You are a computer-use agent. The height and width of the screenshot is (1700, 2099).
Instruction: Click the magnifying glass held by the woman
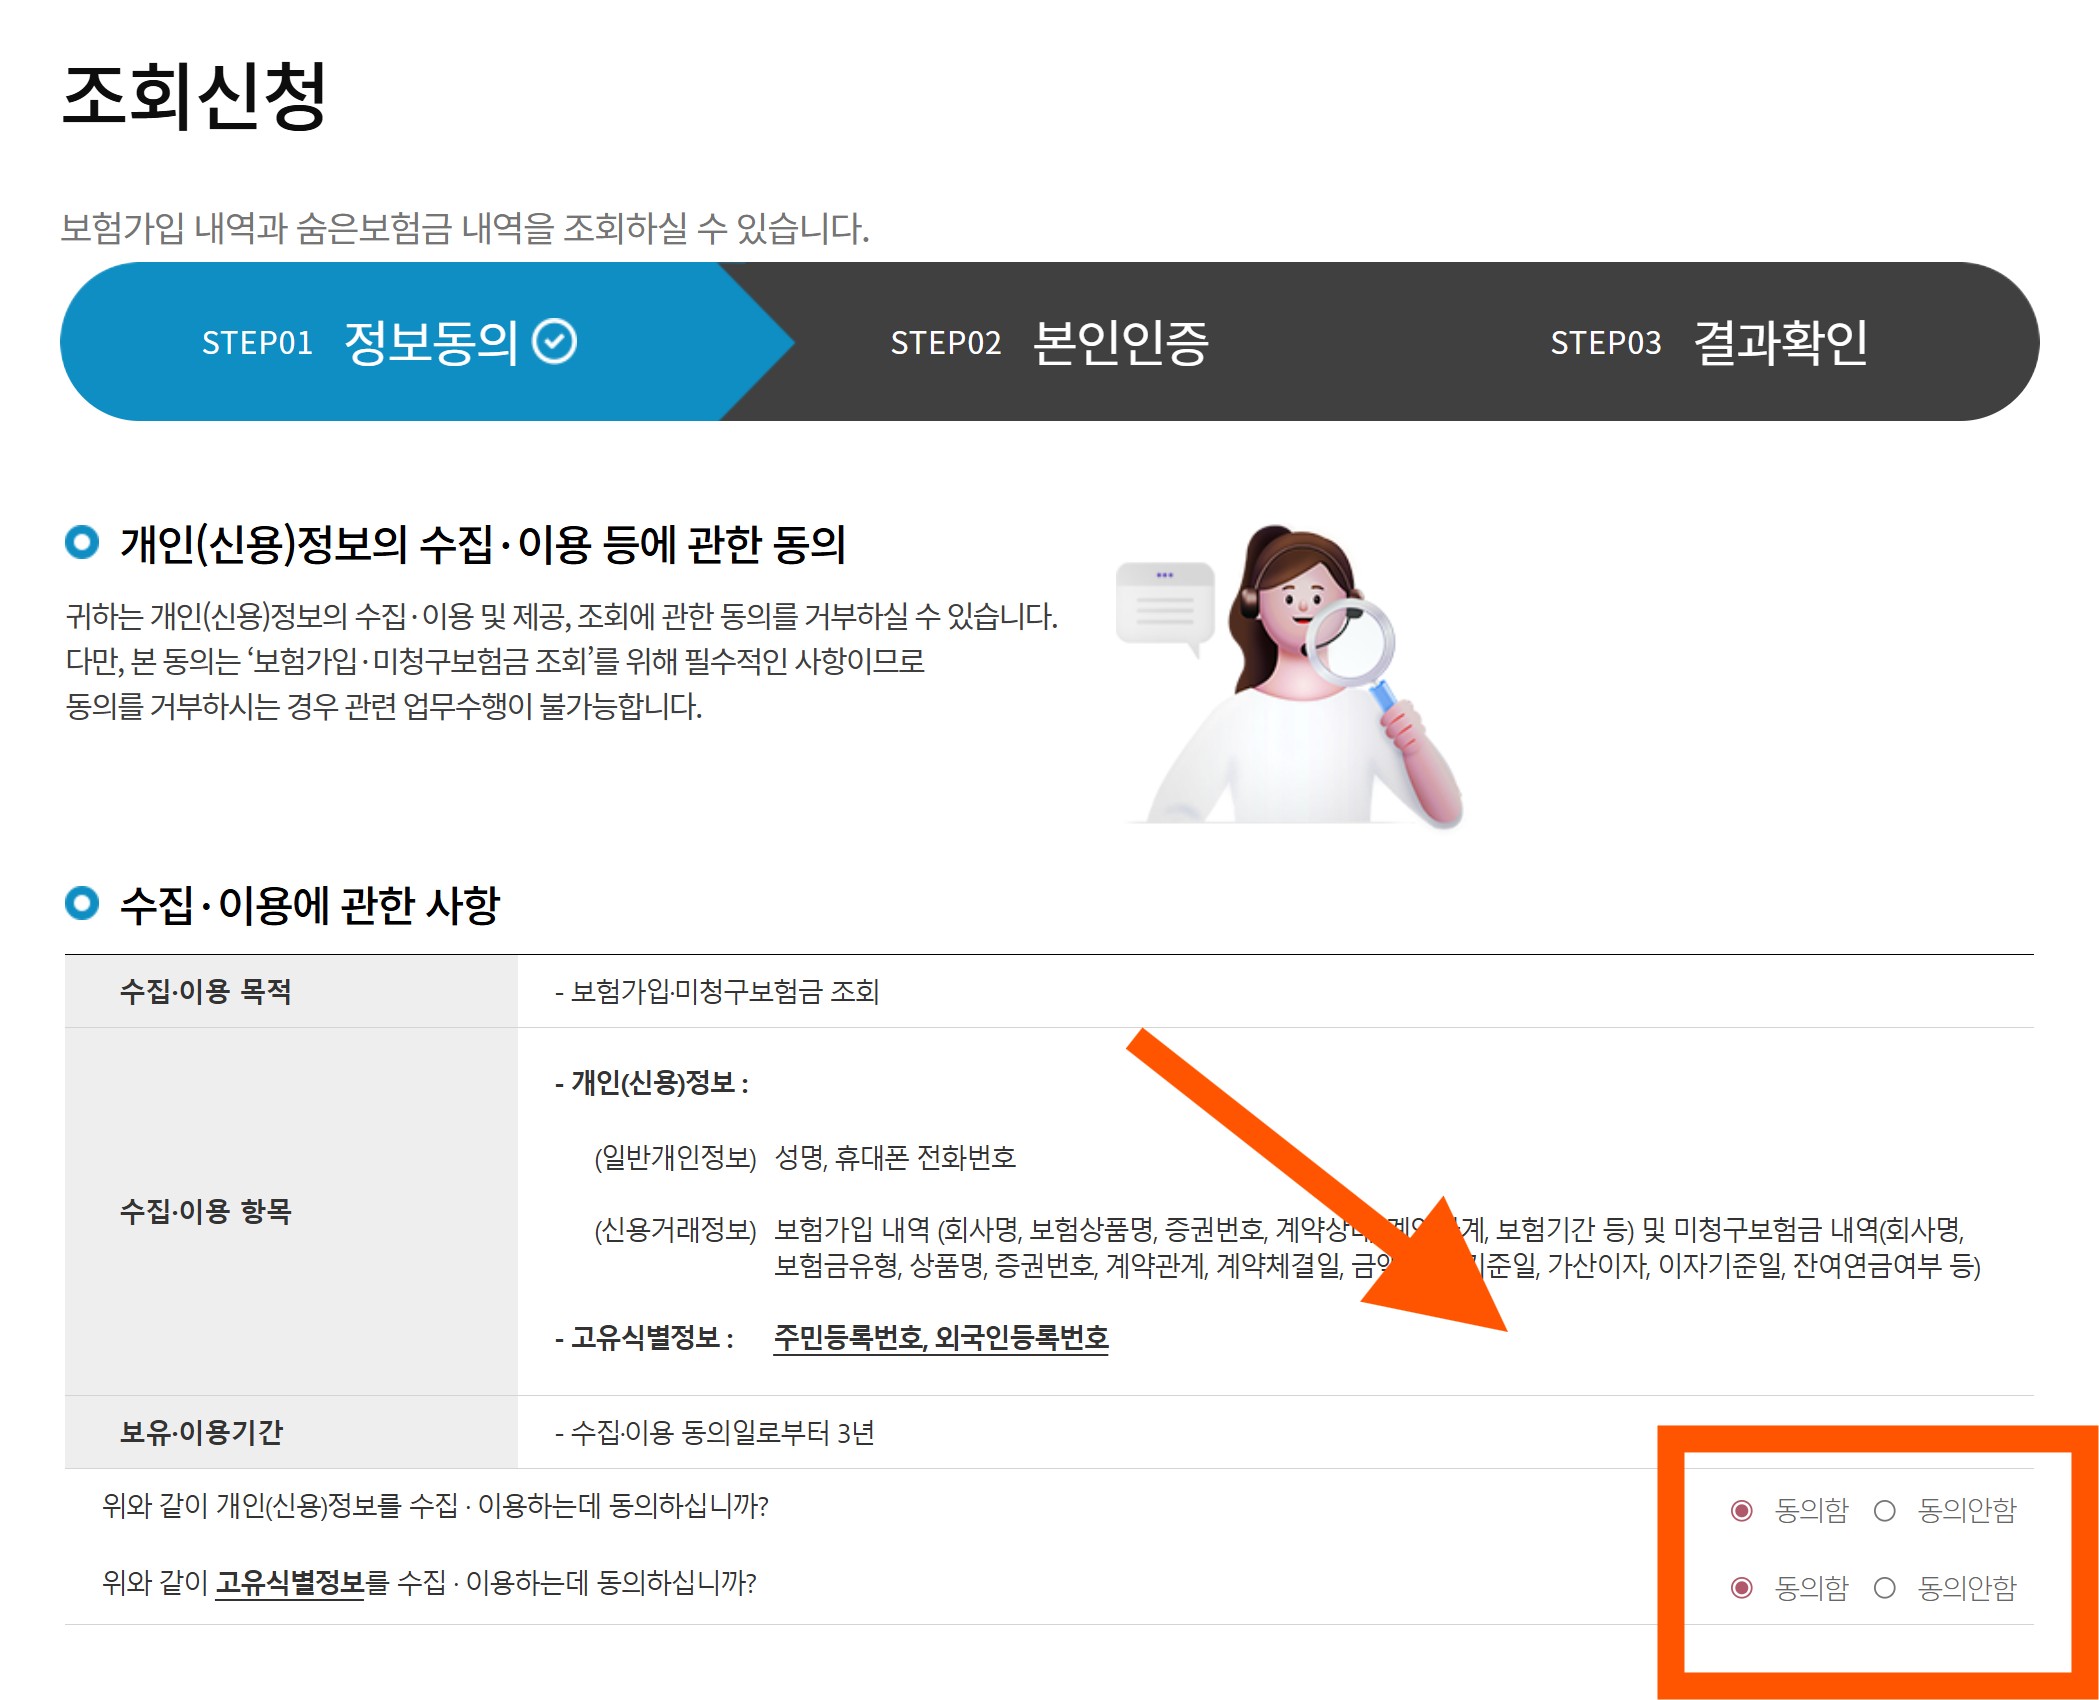tap(1350, 640)
